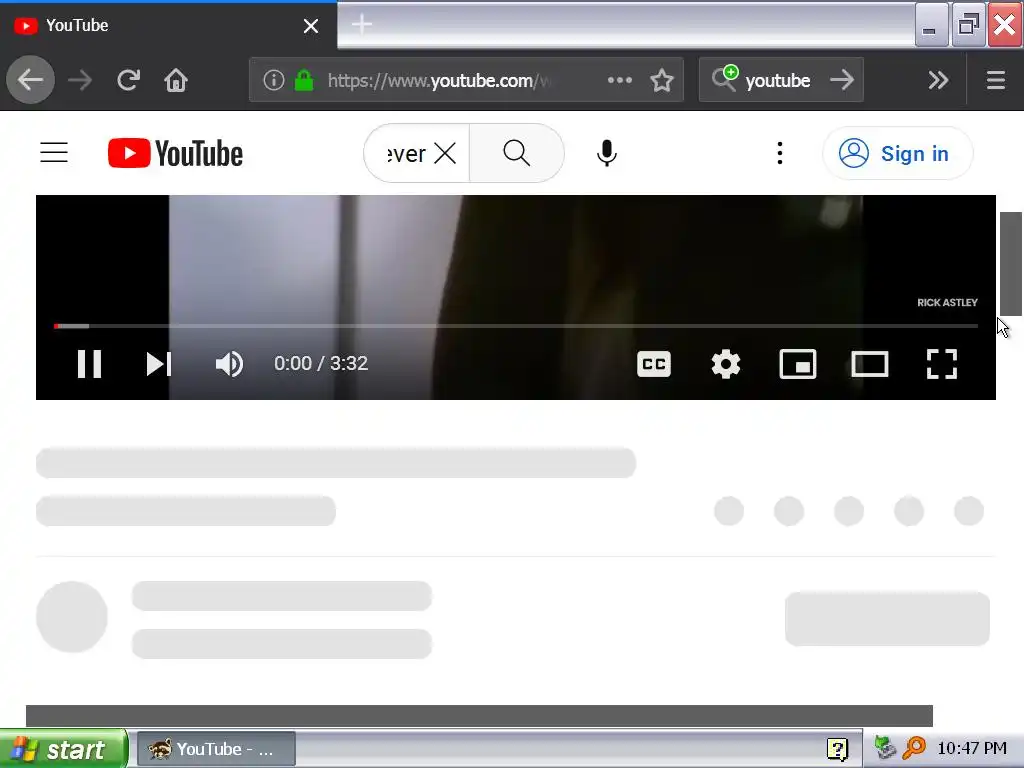Click the magnifier tray icon
Image resolution: width=1024 pixels, height=768 pixels.
coord(914,747)
